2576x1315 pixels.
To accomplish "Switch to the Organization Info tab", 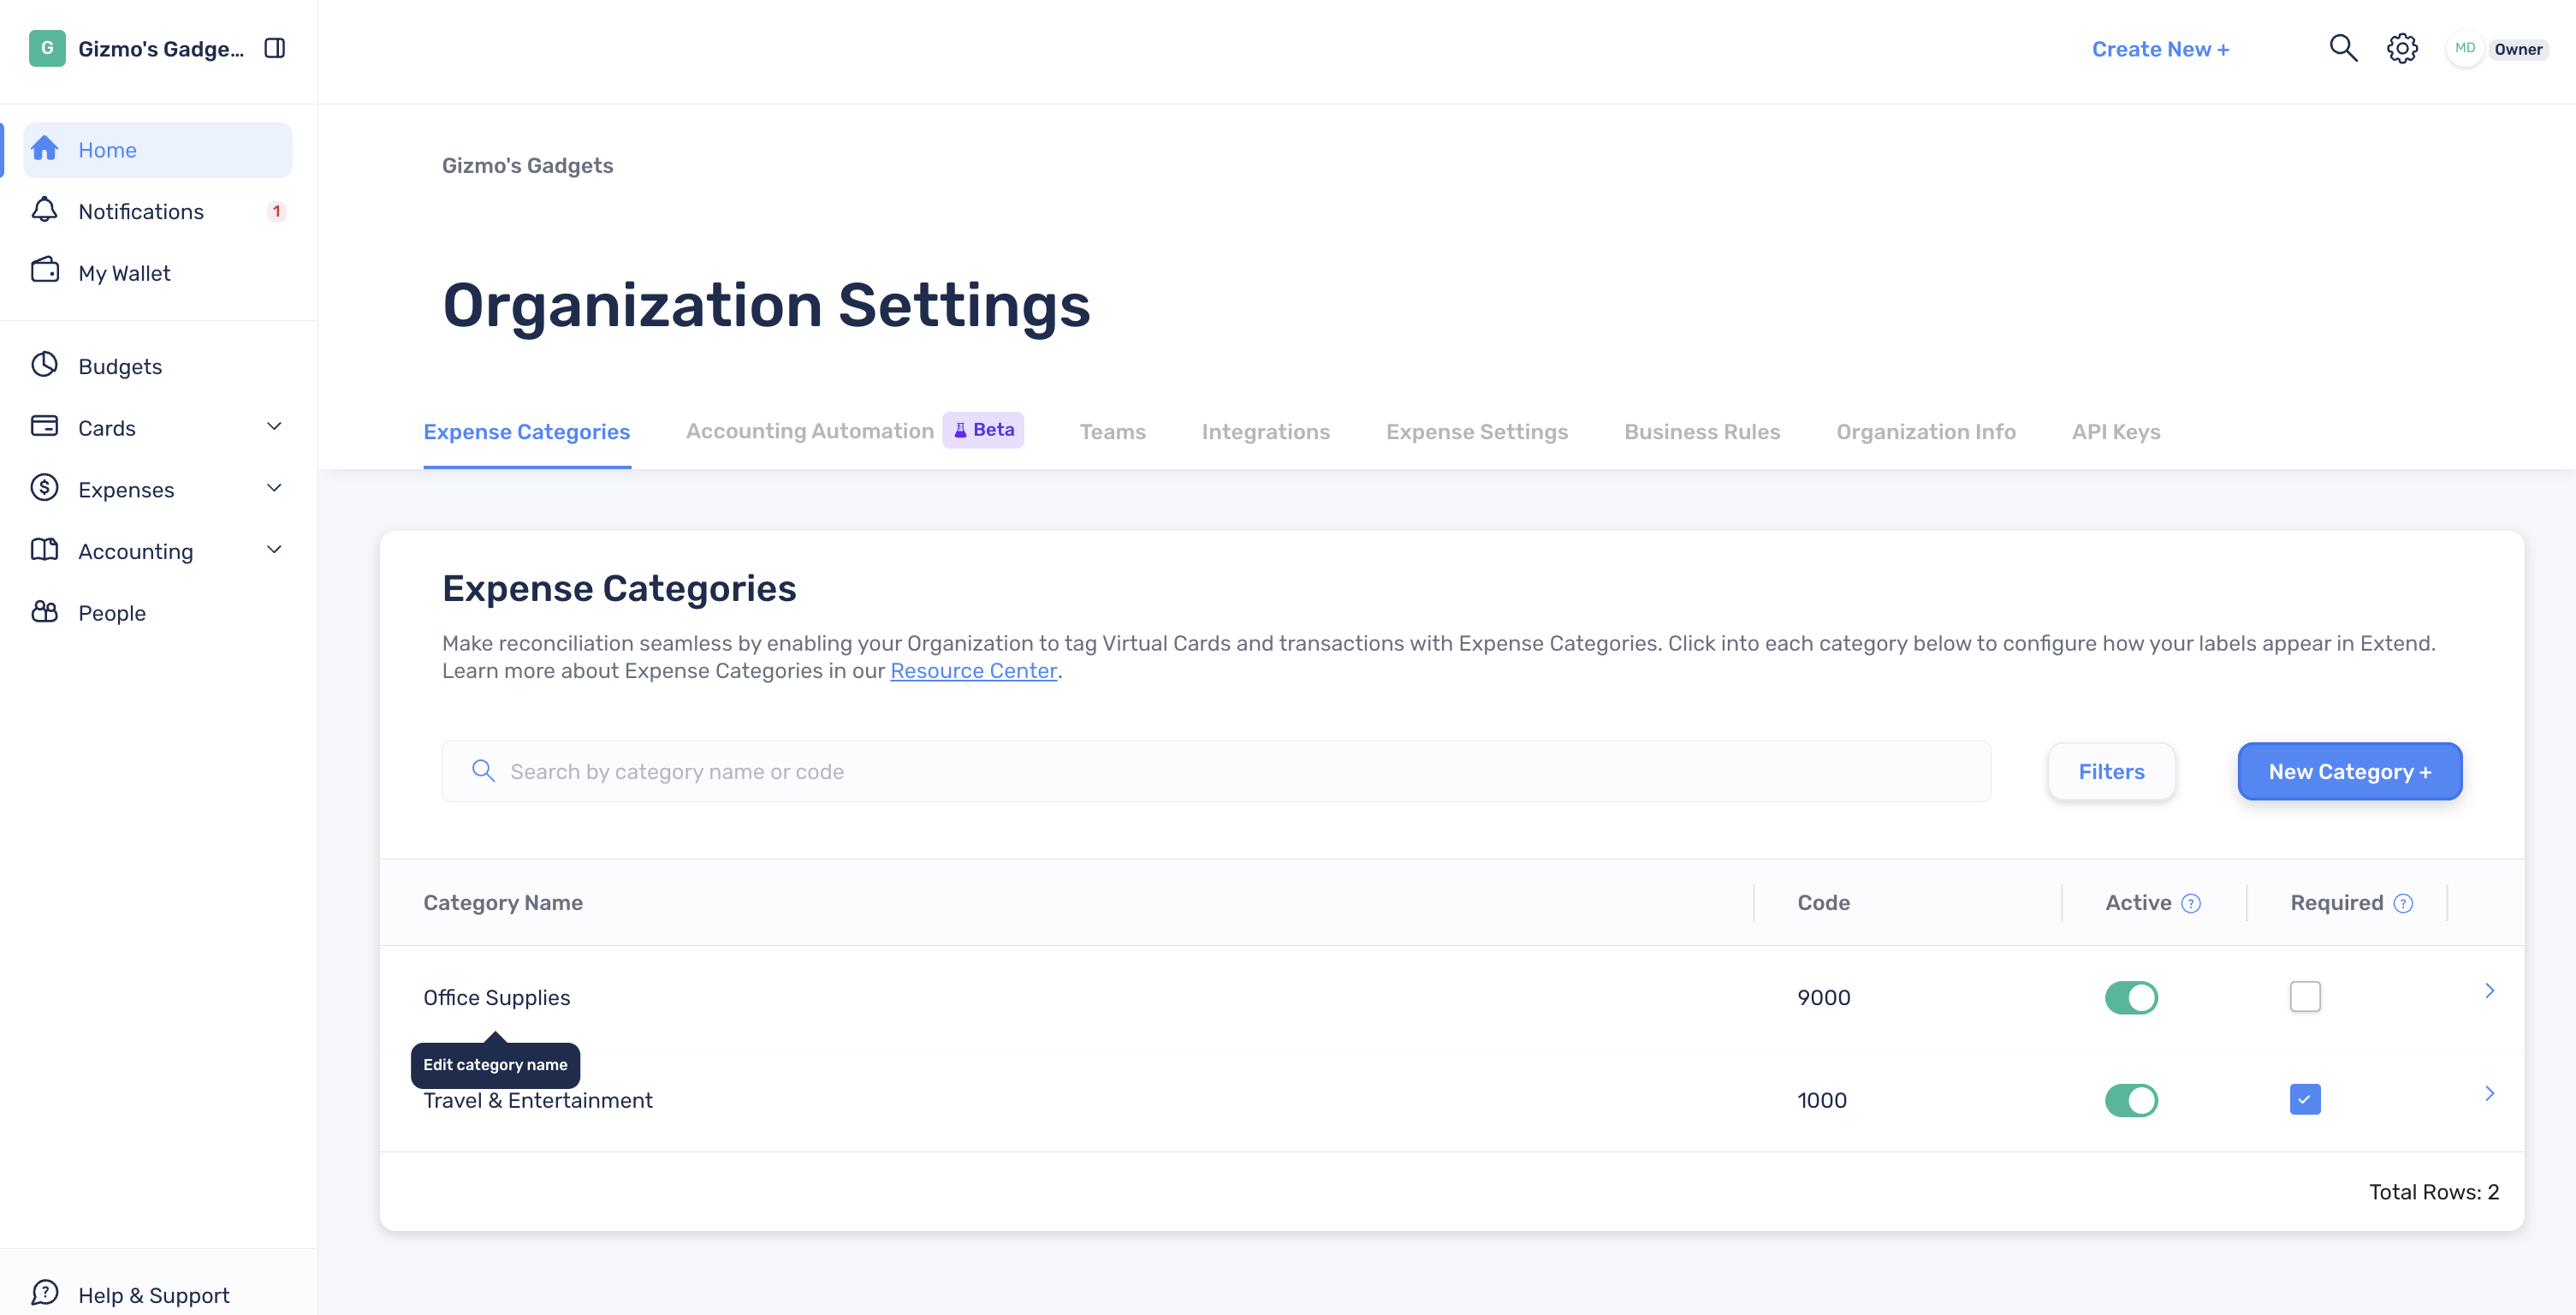I will 1925,432.
